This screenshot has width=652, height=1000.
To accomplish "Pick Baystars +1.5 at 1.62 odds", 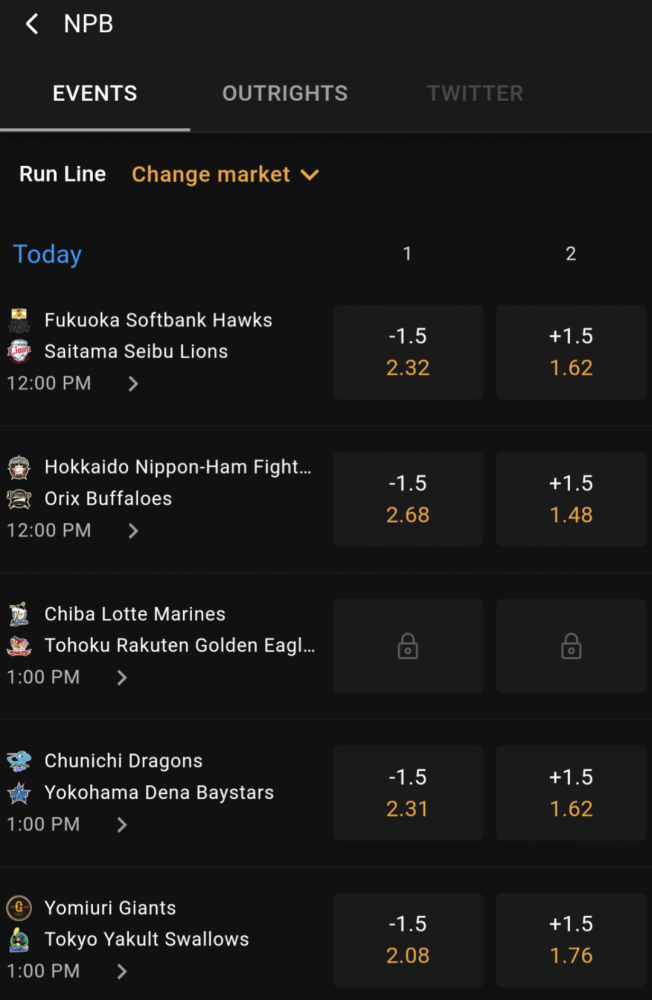I will click(x=571, y=793).
